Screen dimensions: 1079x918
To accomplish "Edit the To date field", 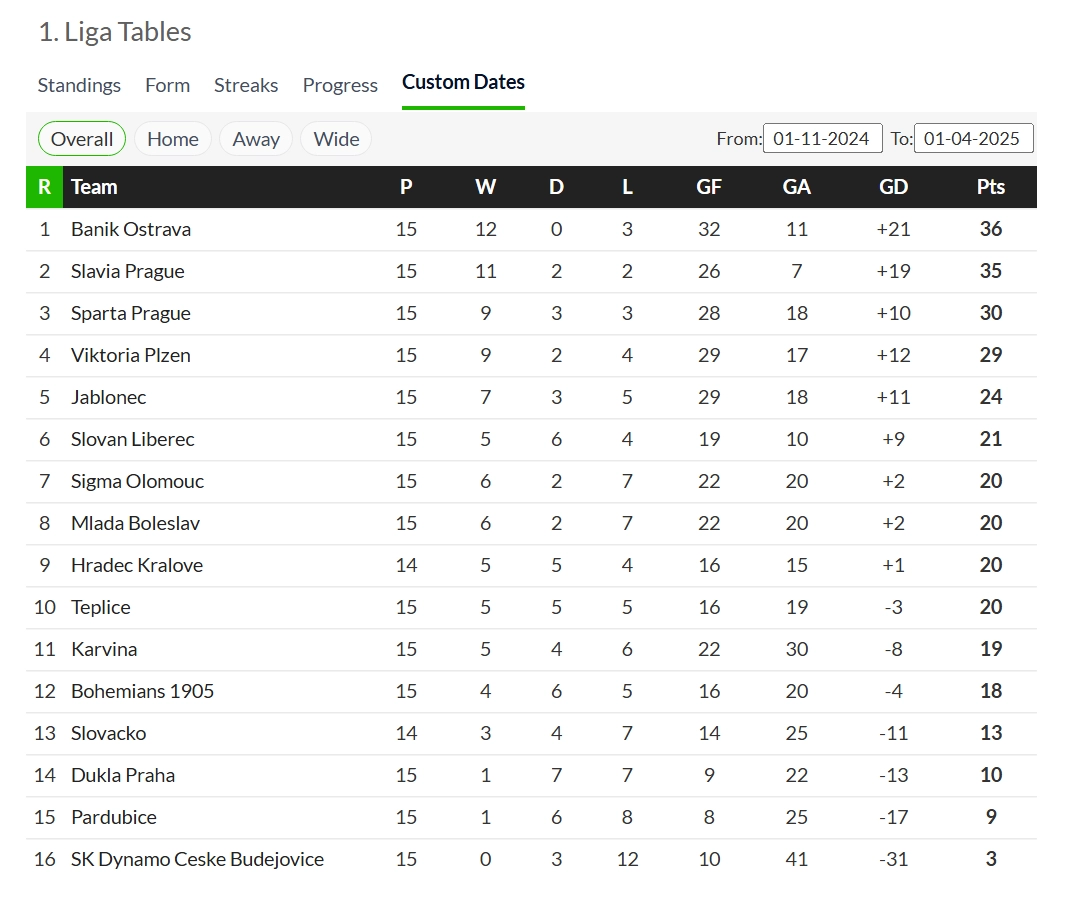I will (973, 139).
